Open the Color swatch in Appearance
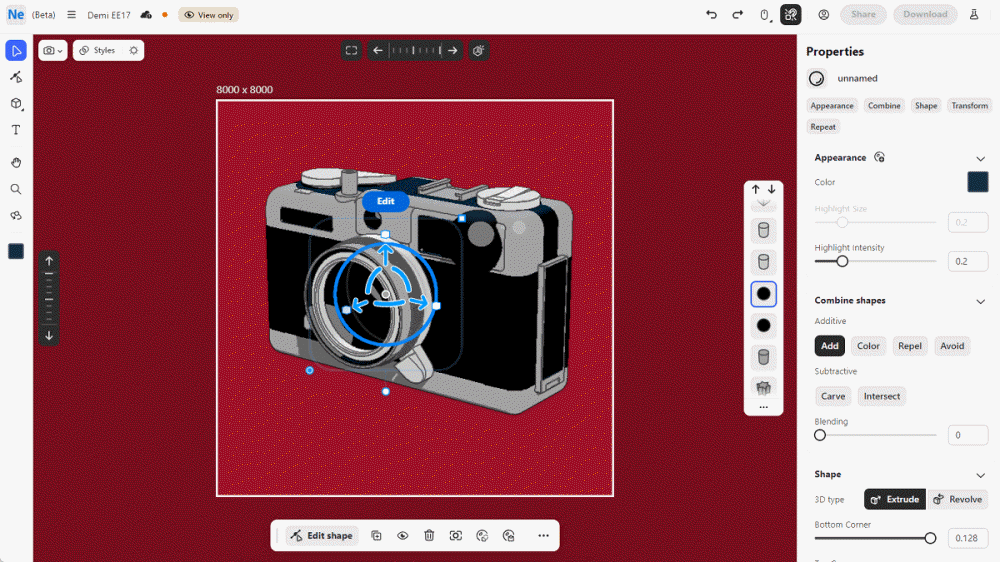 click(977, 182)
